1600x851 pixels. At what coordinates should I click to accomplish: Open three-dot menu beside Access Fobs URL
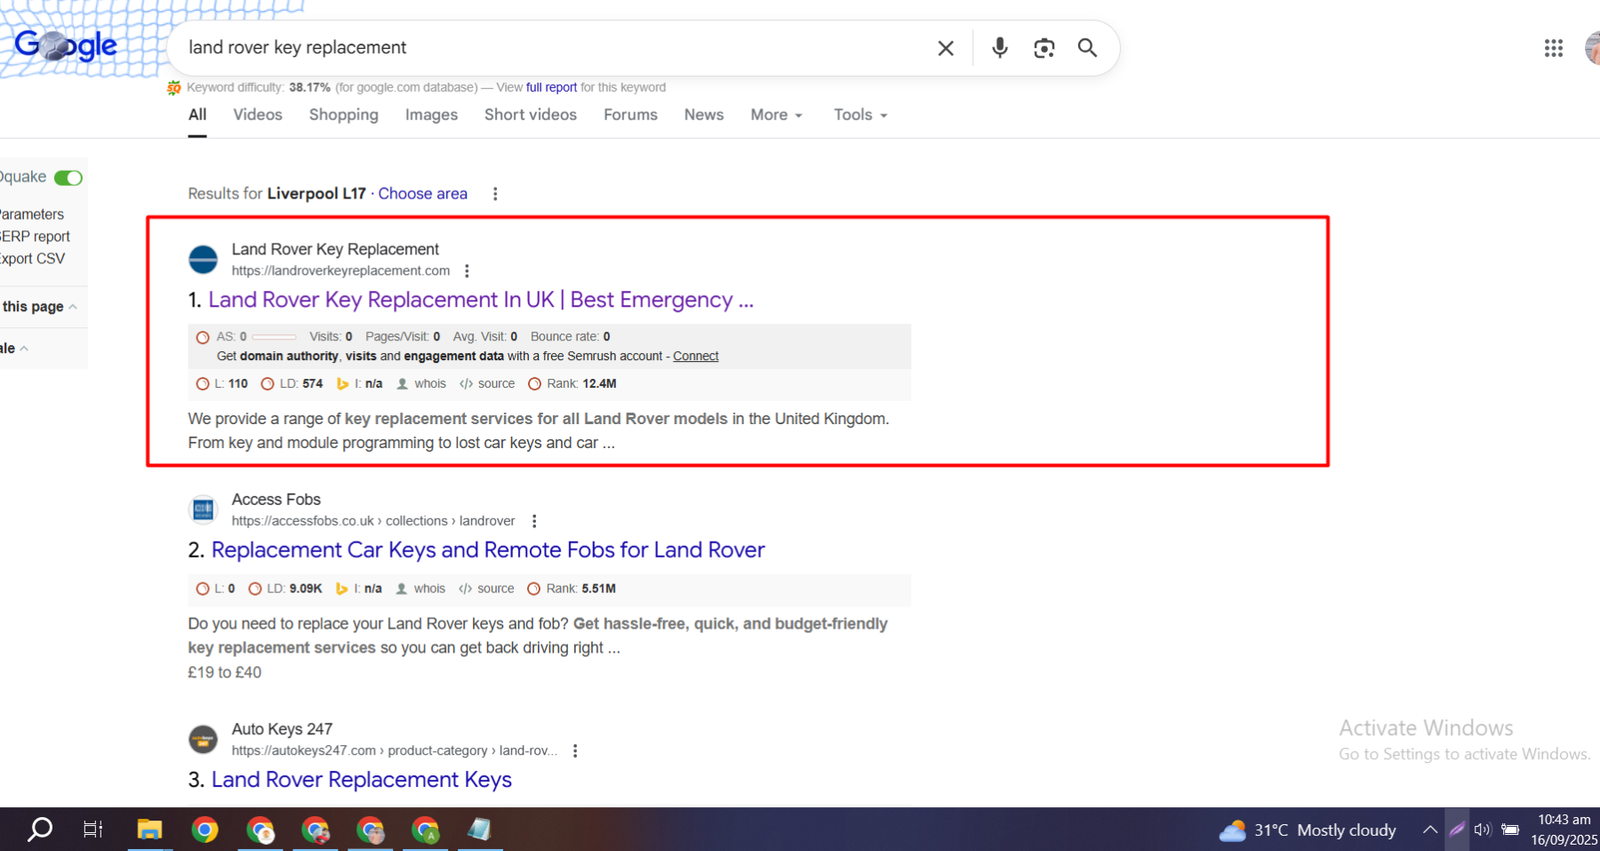click(534, 521)
